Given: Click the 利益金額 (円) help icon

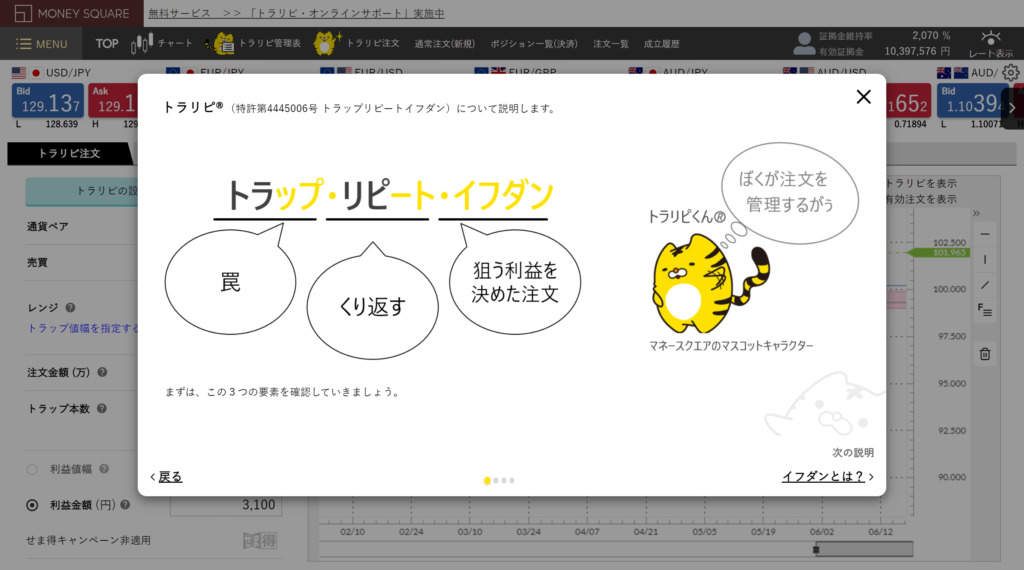Looking at the screenshot, I should (125, 505).
